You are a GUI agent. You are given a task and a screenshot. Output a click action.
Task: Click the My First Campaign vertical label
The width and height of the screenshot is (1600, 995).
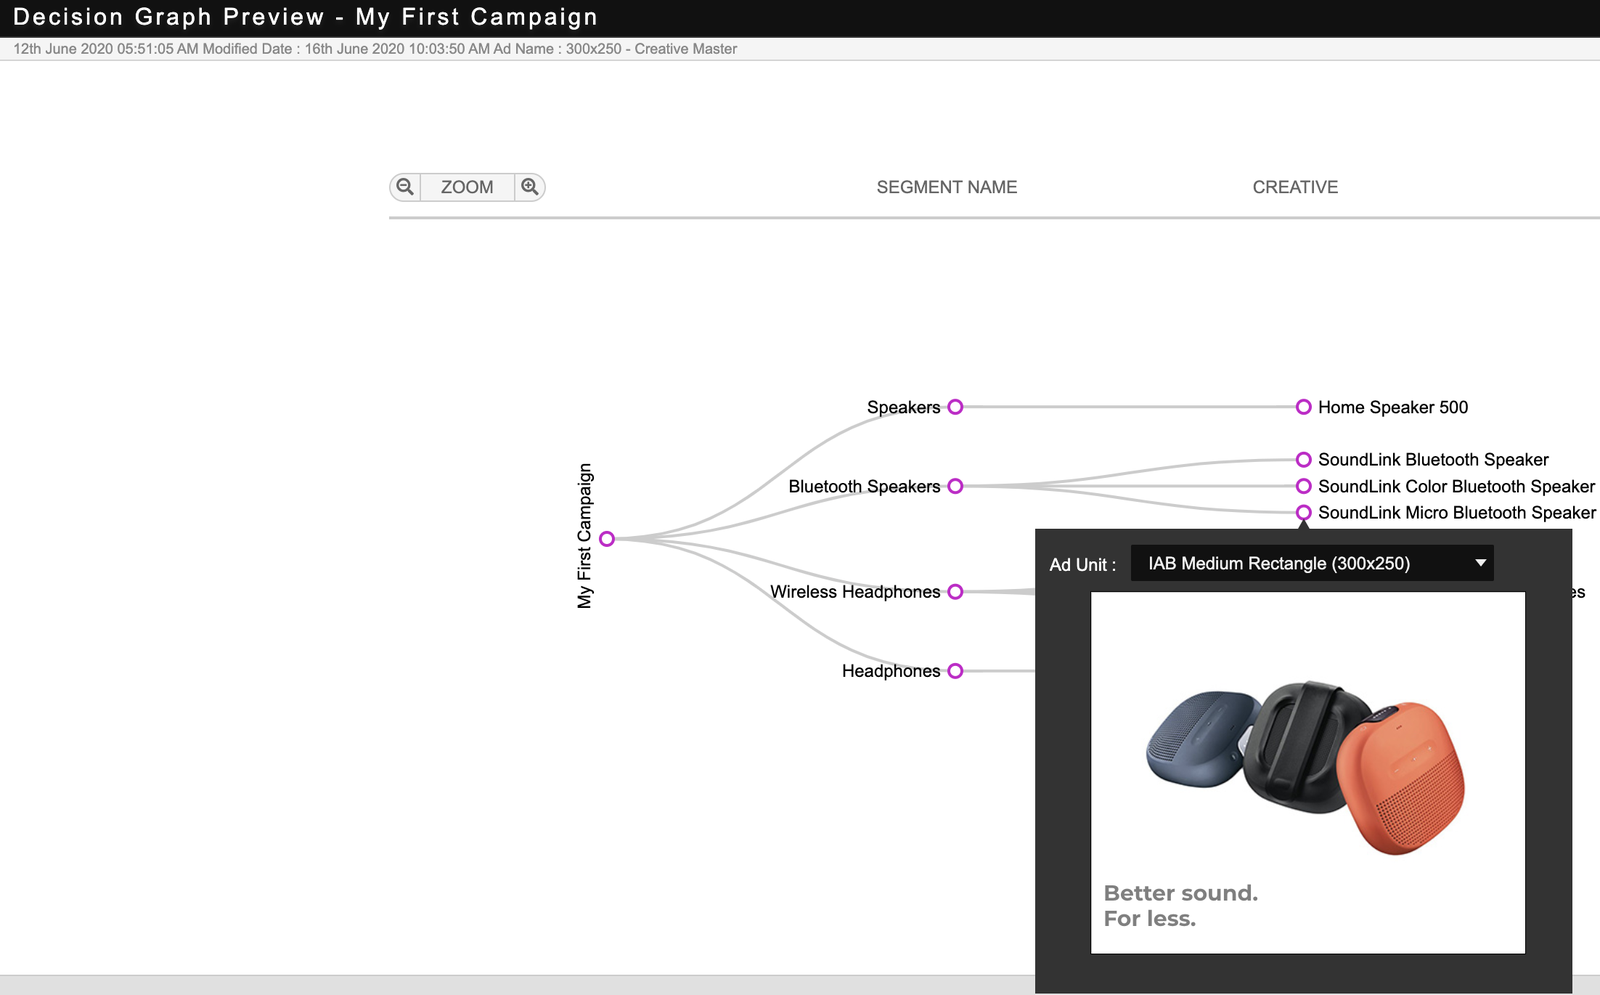585,536
